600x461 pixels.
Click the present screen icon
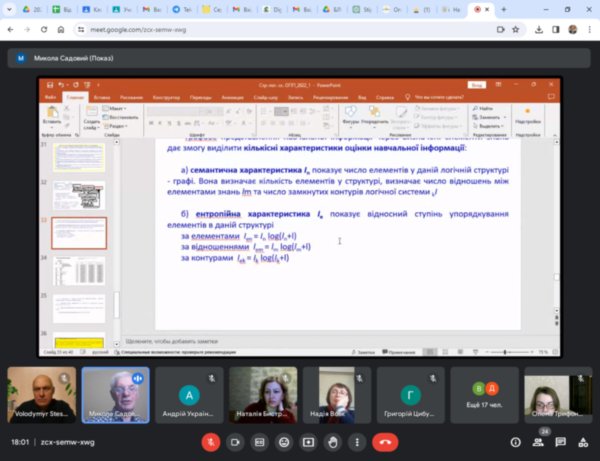pos(308,441)
